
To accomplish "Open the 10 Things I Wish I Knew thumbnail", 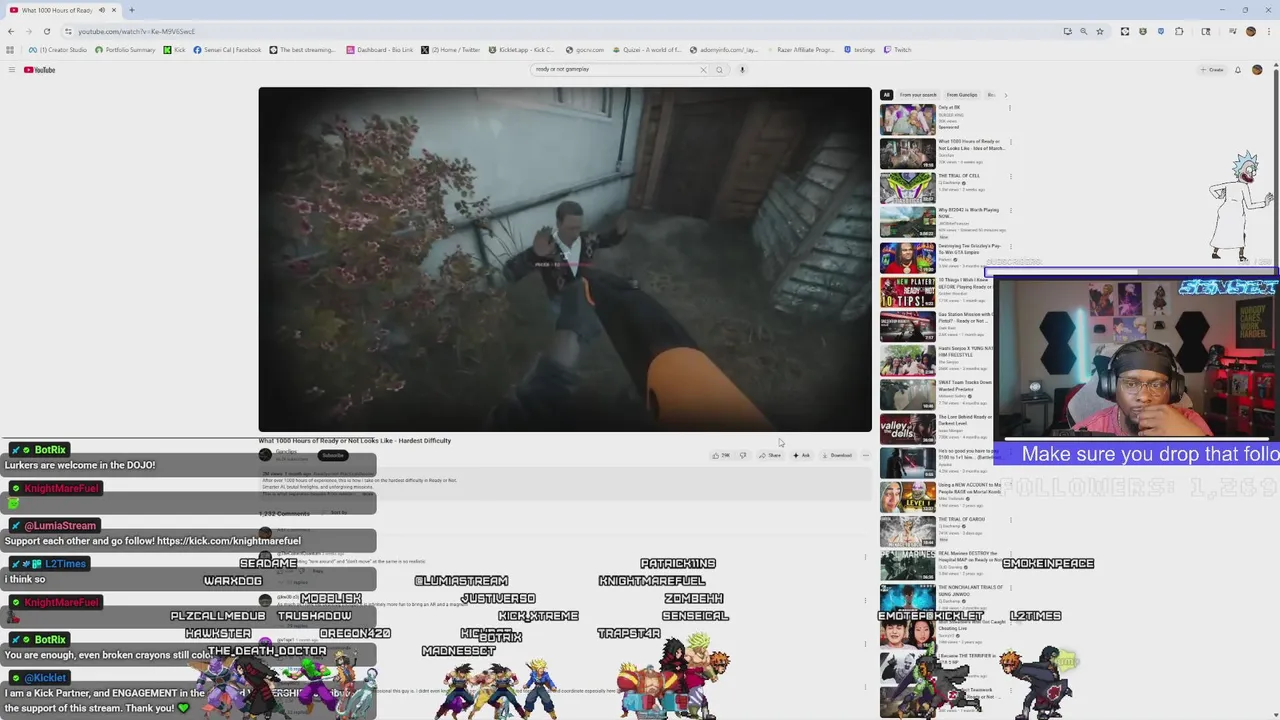I will pyautogui.click(x=907, y=290).
